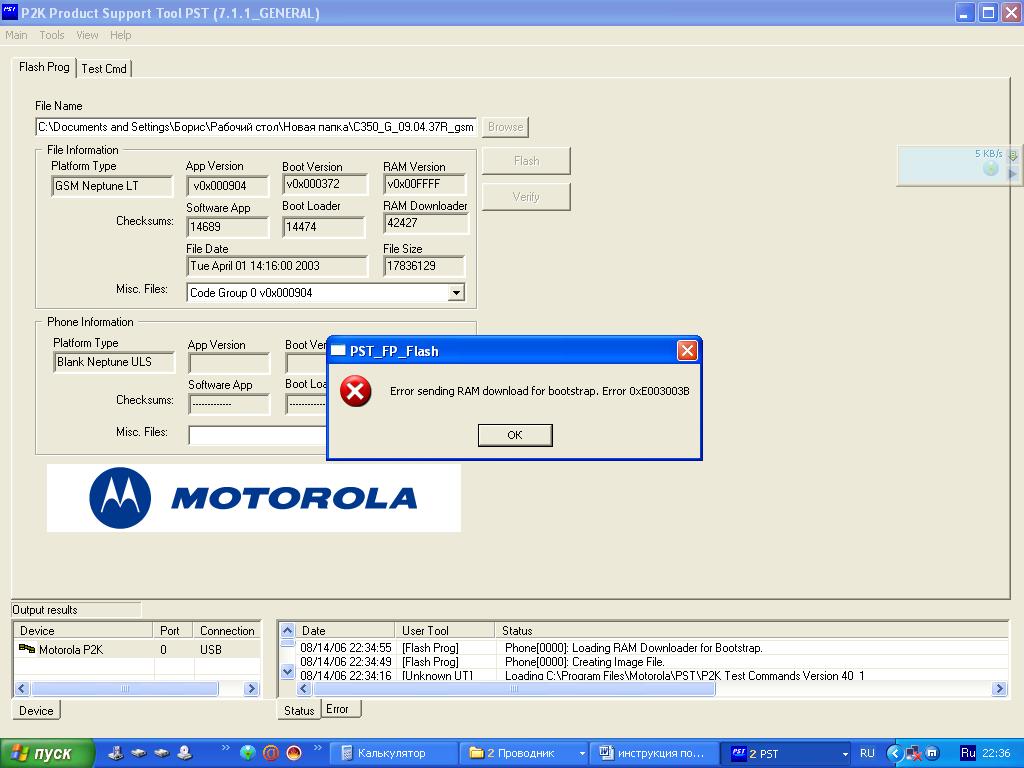Click the File Size value 17836129

click(424, 266)
